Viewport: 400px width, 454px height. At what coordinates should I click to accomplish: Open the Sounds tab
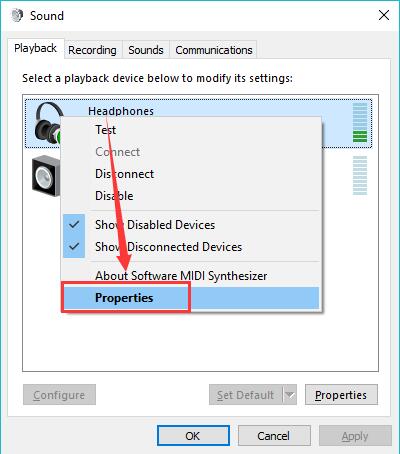(146, 50)
